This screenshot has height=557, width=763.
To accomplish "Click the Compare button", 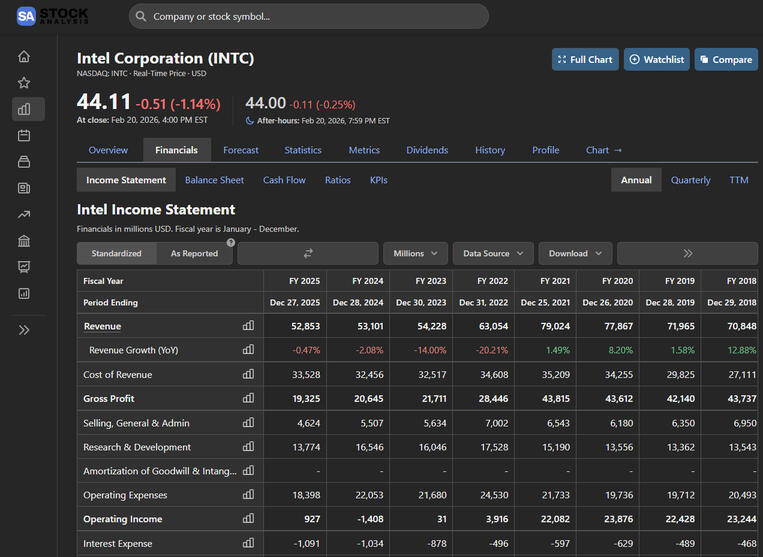I will tap(726, 59).
